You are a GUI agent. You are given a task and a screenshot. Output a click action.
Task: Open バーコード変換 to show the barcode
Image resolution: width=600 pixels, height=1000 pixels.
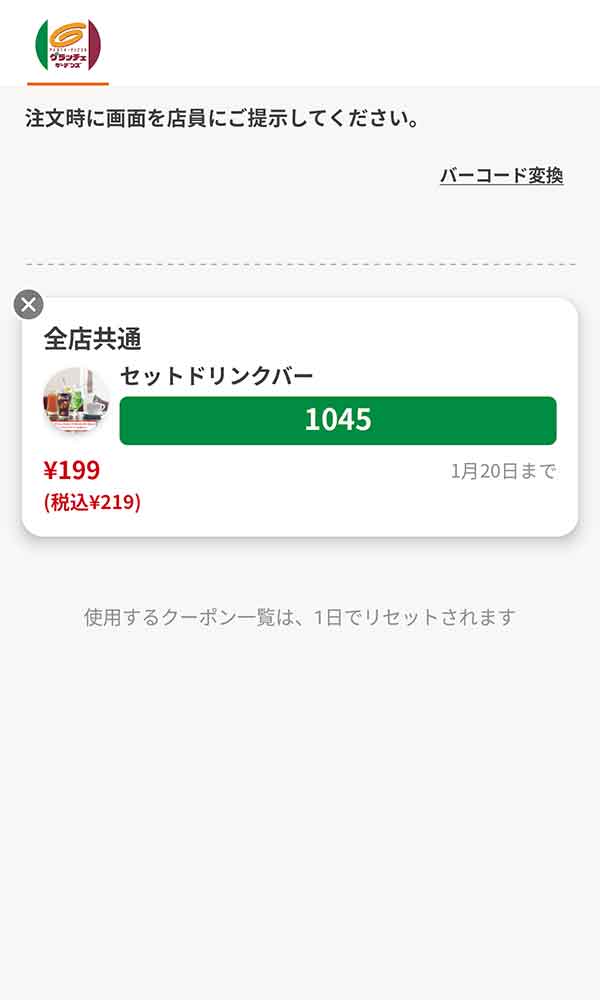click(502, 175)
